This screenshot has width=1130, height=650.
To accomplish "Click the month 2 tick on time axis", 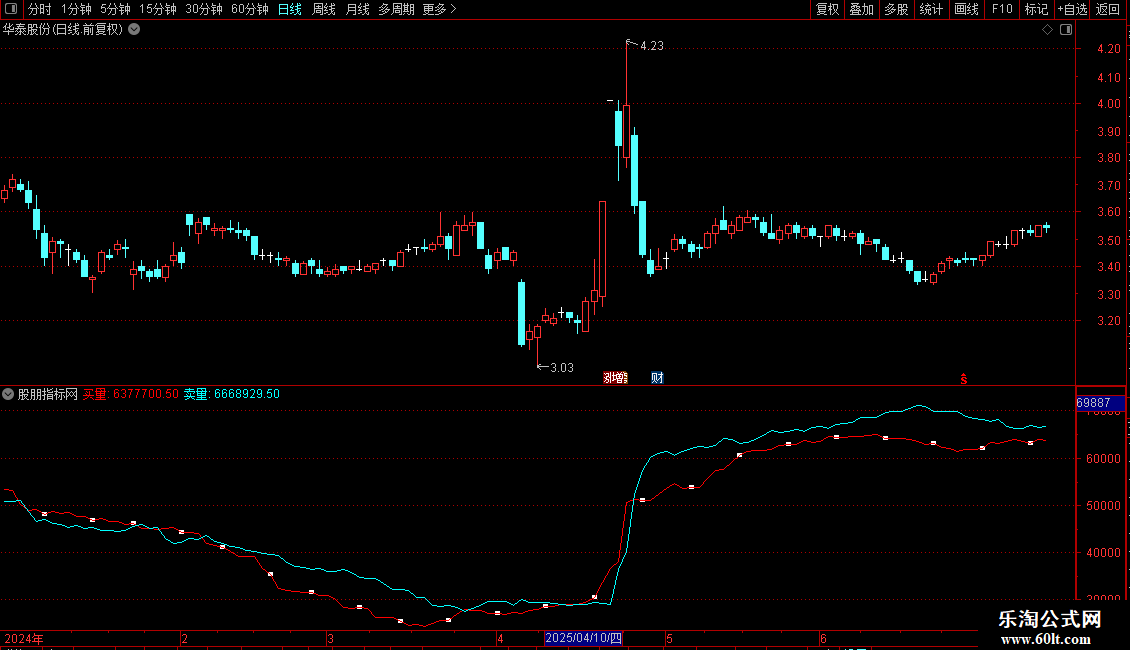I will [x=184, y=639].
